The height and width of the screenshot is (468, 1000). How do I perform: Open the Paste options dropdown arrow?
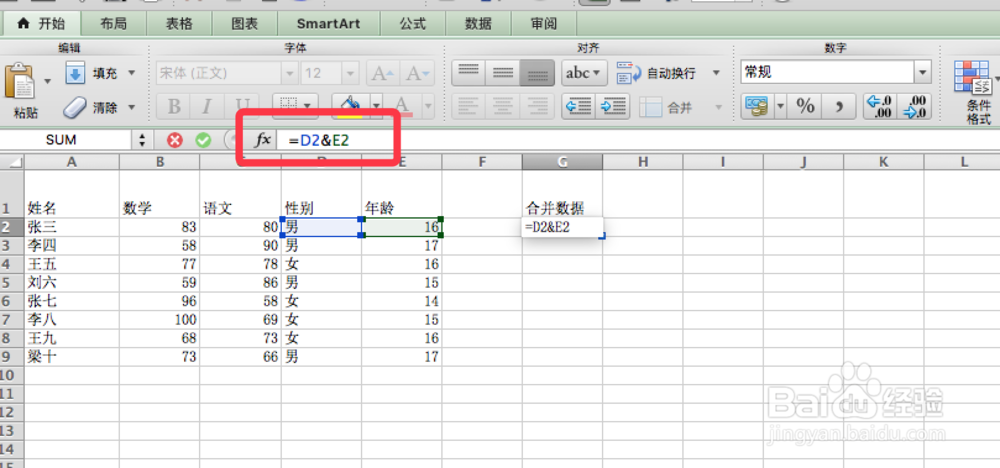[47, 82]
